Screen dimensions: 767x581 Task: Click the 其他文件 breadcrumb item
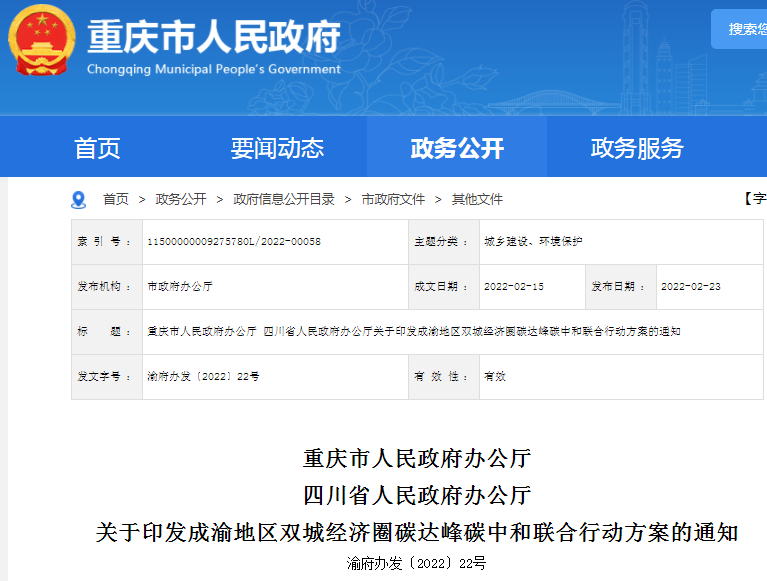pyautogui.click(x=477, y=200)
